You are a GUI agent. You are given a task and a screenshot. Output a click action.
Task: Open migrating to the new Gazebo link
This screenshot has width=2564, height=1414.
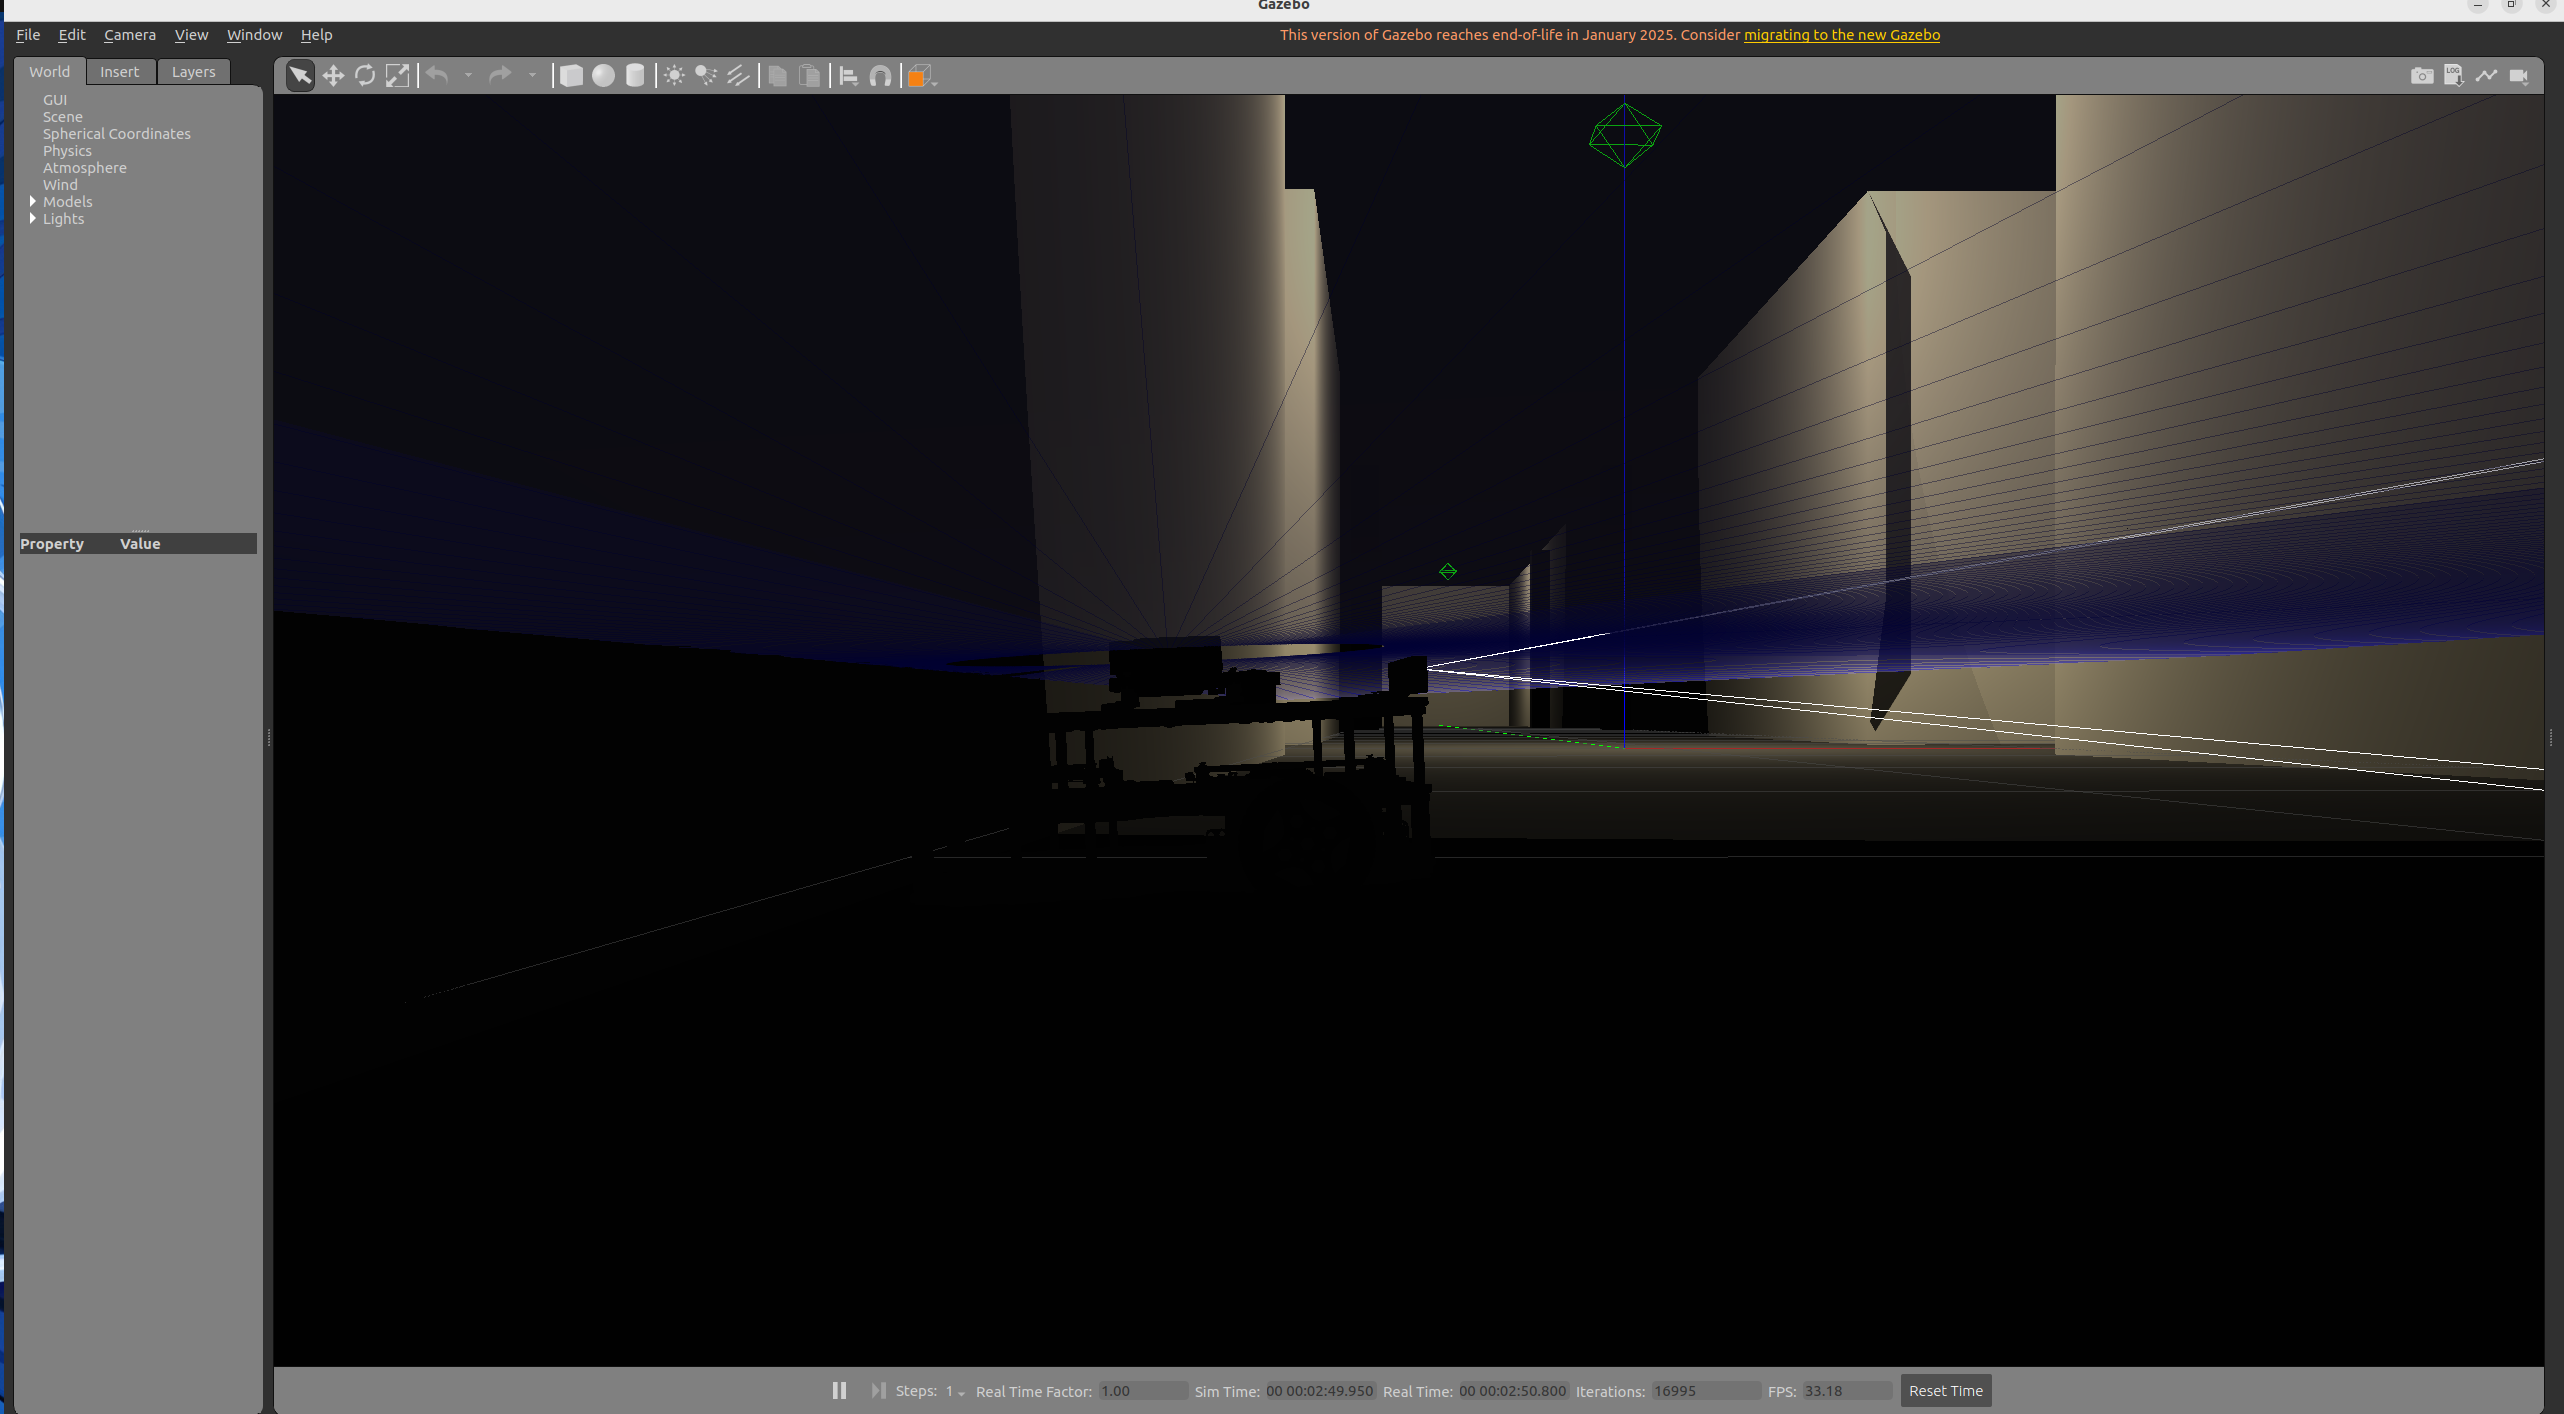tap(1841, 35)
